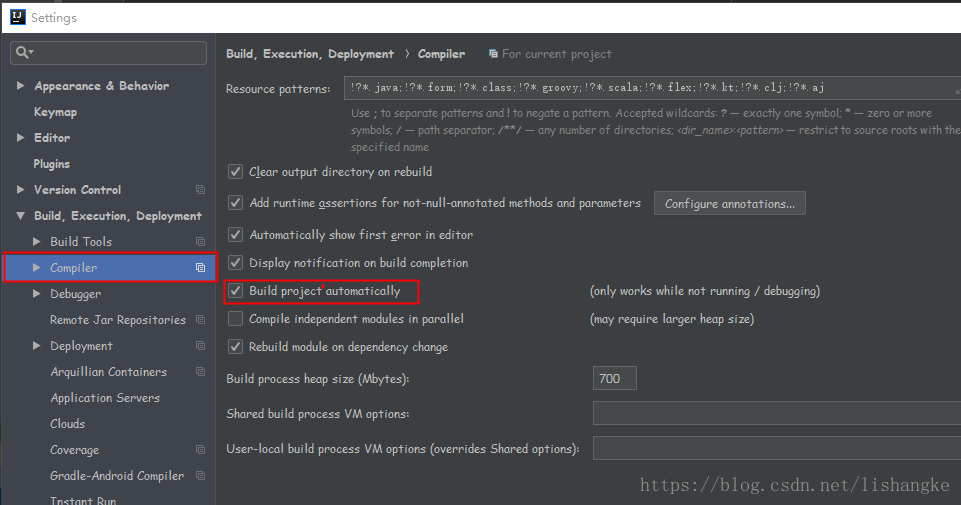Viewport: 961px width, 505px height.
Task: Open the Application Servers settings page
Action: point(105,398)
